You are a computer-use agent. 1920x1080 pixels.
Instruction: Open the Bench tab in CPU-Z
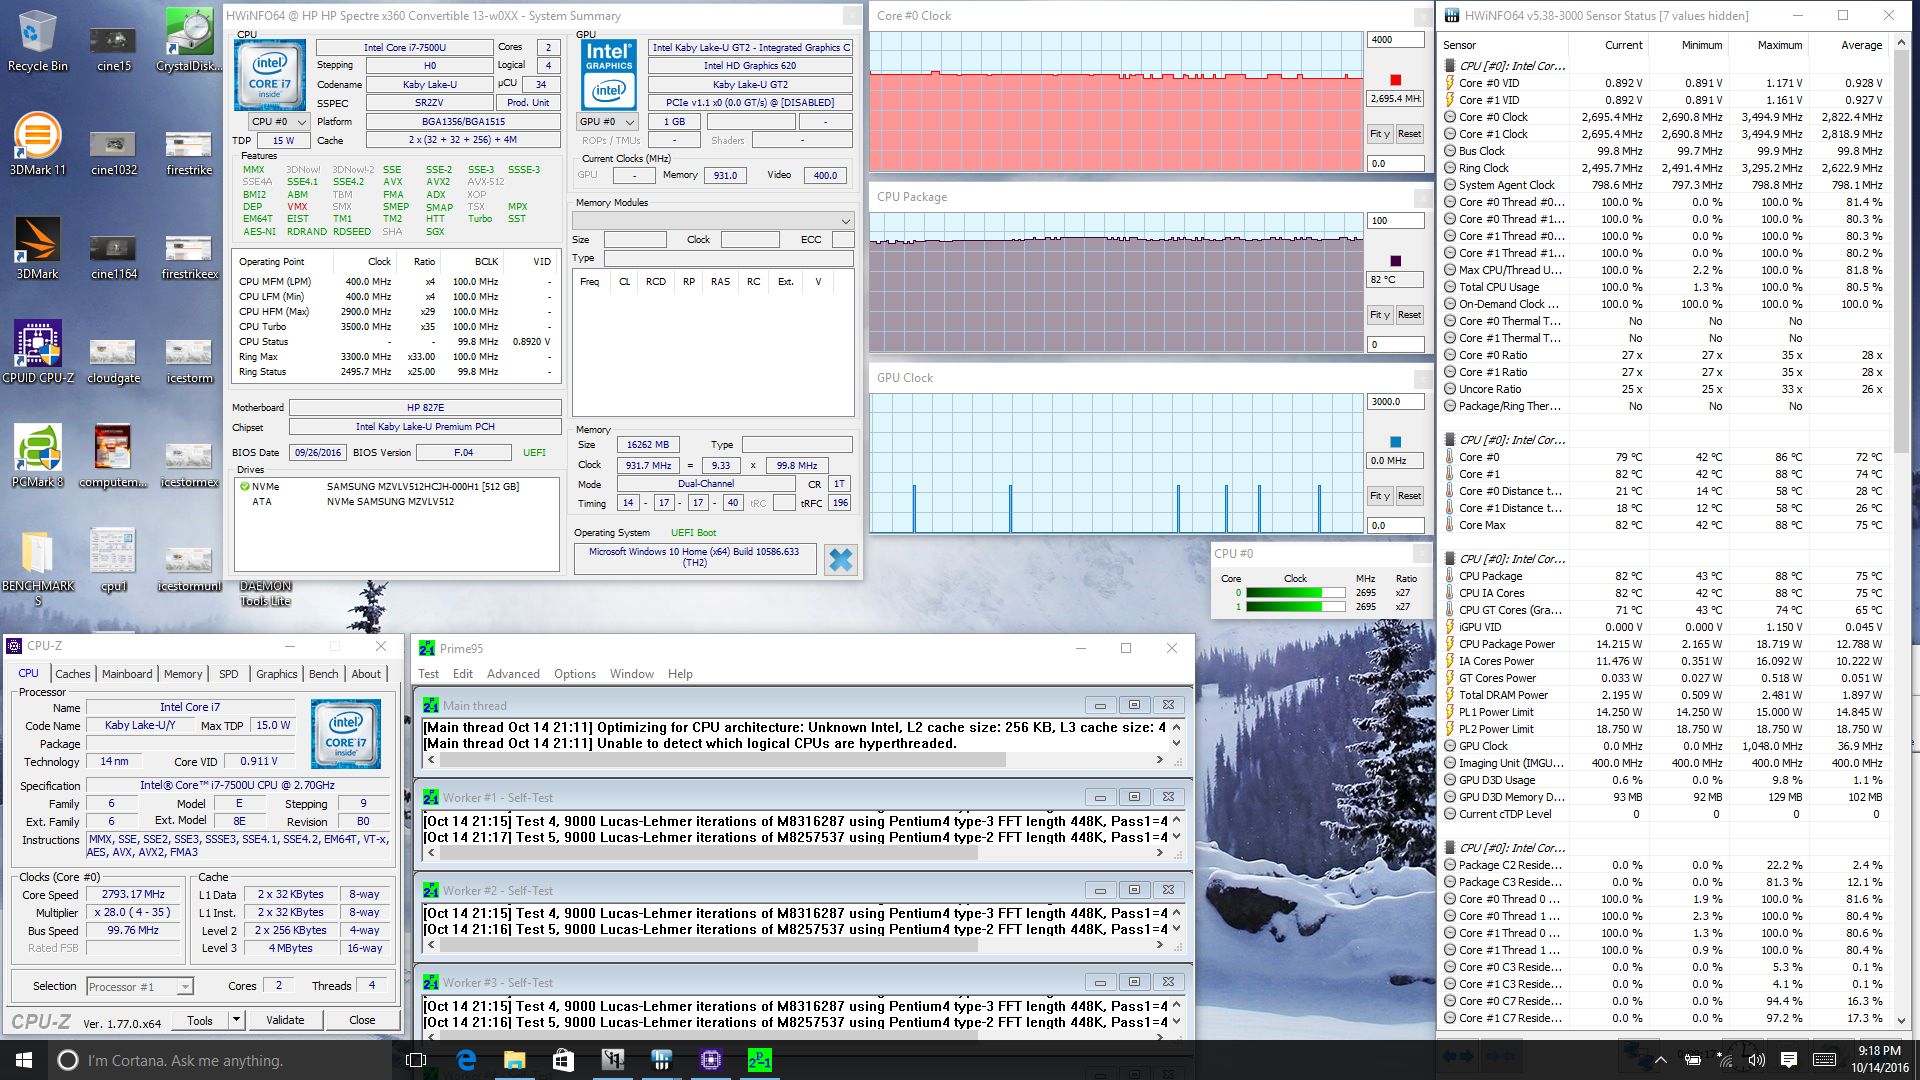tap(323, 674)
